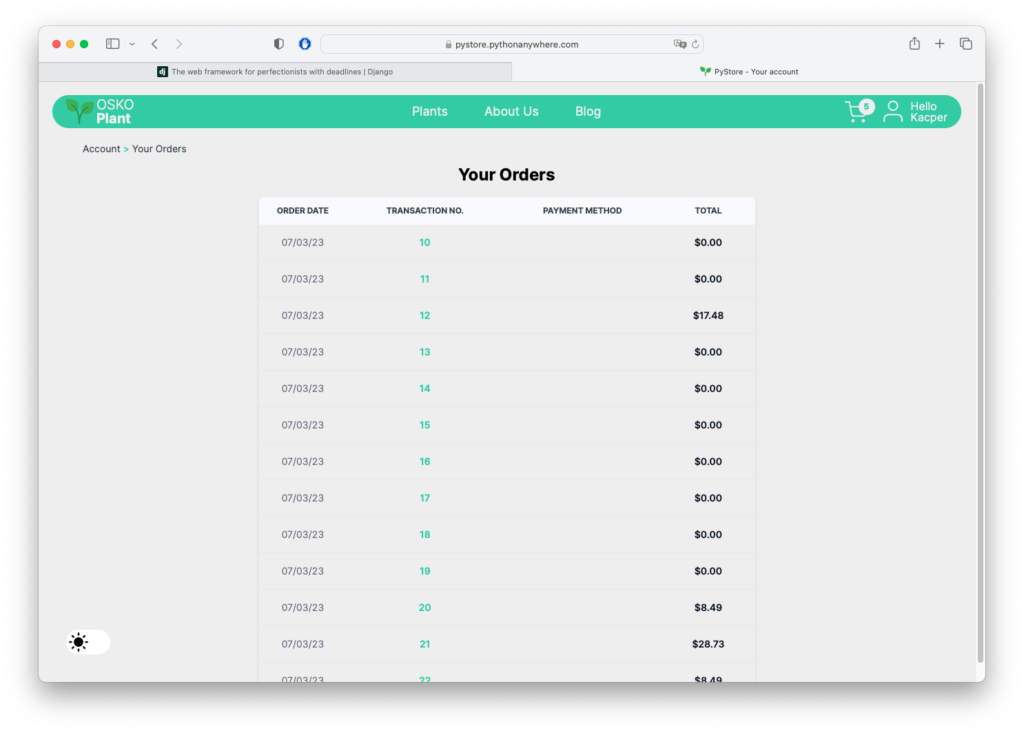Click the page vertical scrollbar
This screenshot has width=1024, height=733.
click(980, 372)
